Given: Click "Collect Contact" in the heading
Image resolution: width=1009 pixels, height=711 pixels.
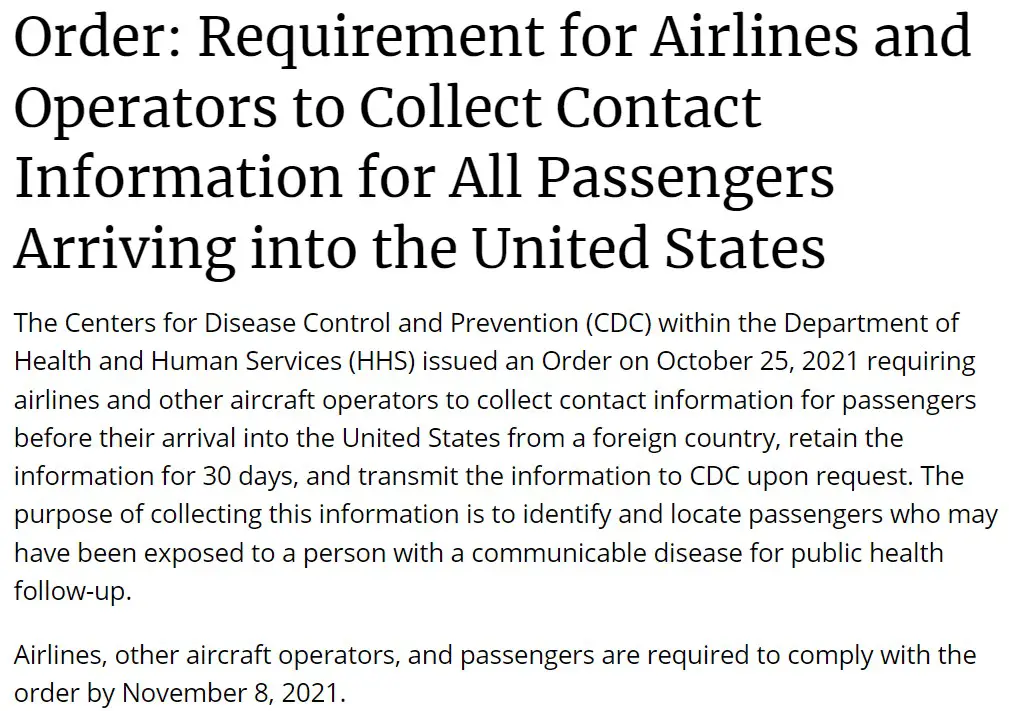Looking at the screenshot, I should [560, 107].
